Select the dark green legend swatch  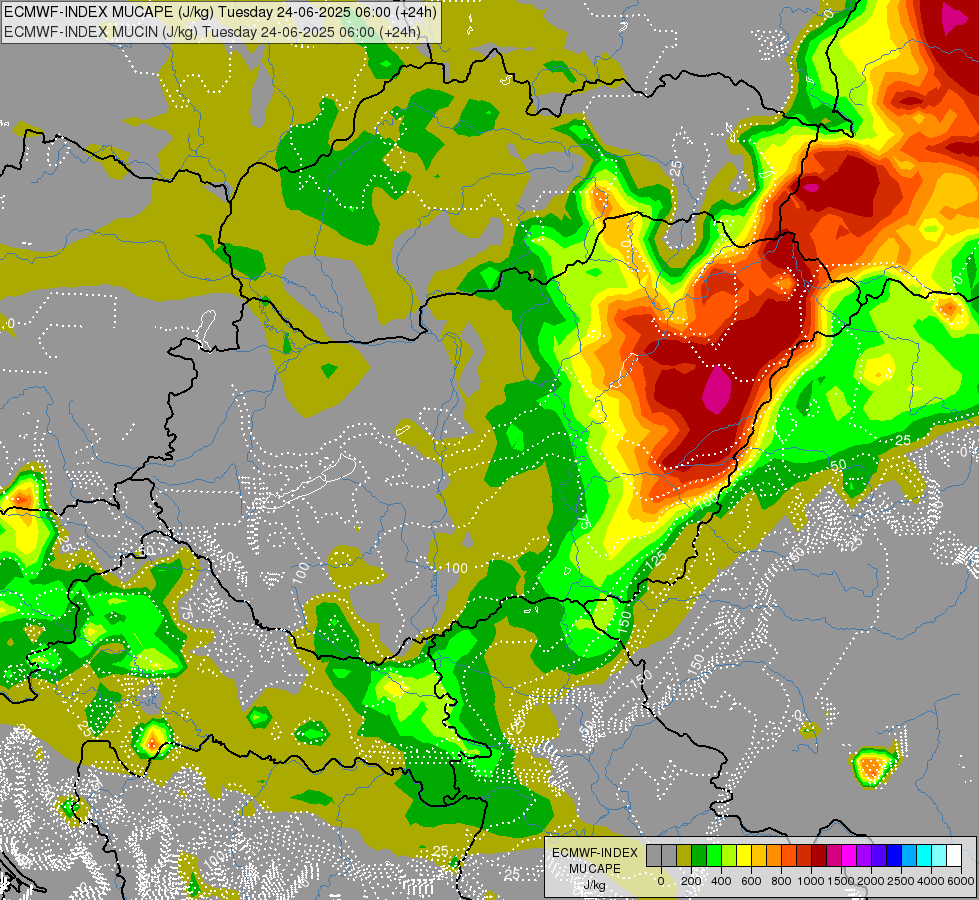tap(699, 855)
